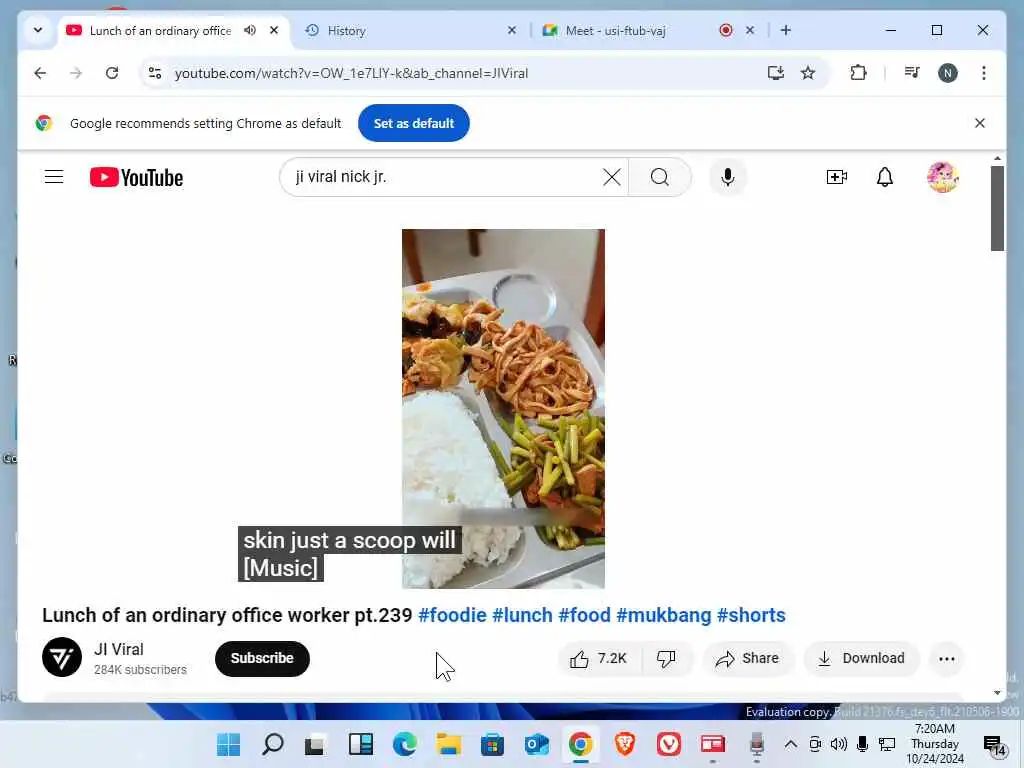Click the scrollbar down arrow
Screen dimensions: 1024x768
click(x=997, y=693)
